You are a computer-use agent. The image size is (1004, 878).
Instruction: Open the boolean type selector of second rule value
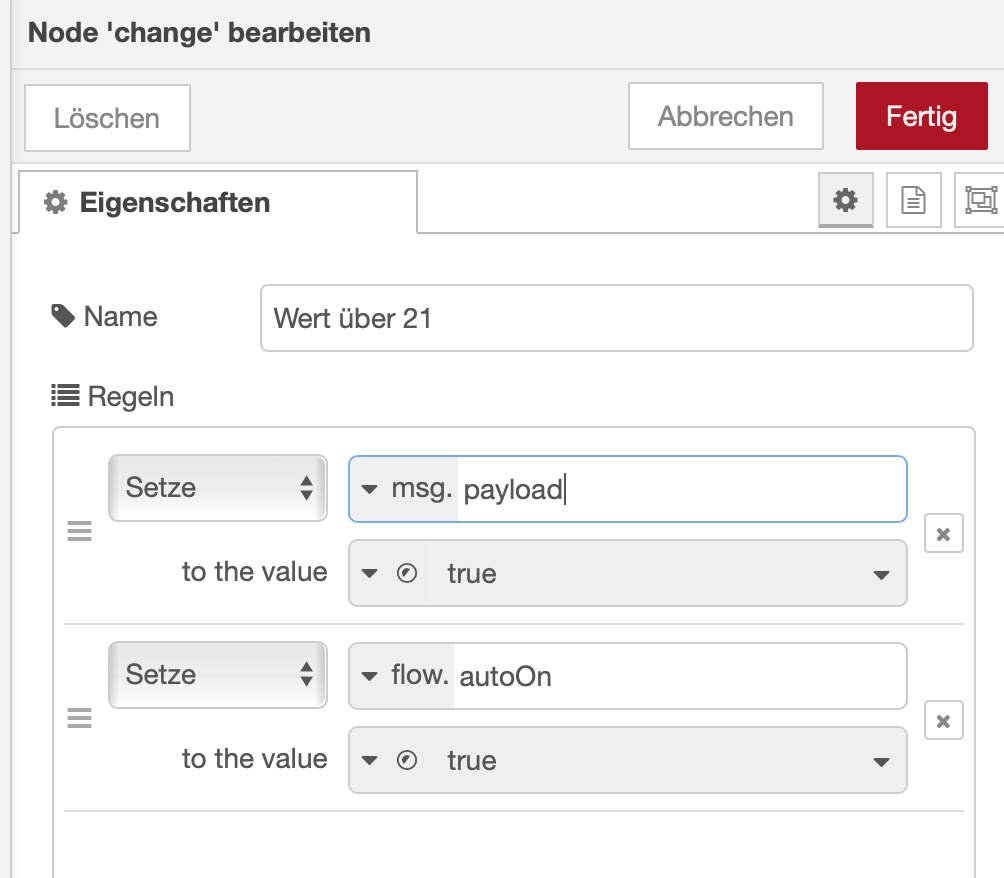[391, 761]
